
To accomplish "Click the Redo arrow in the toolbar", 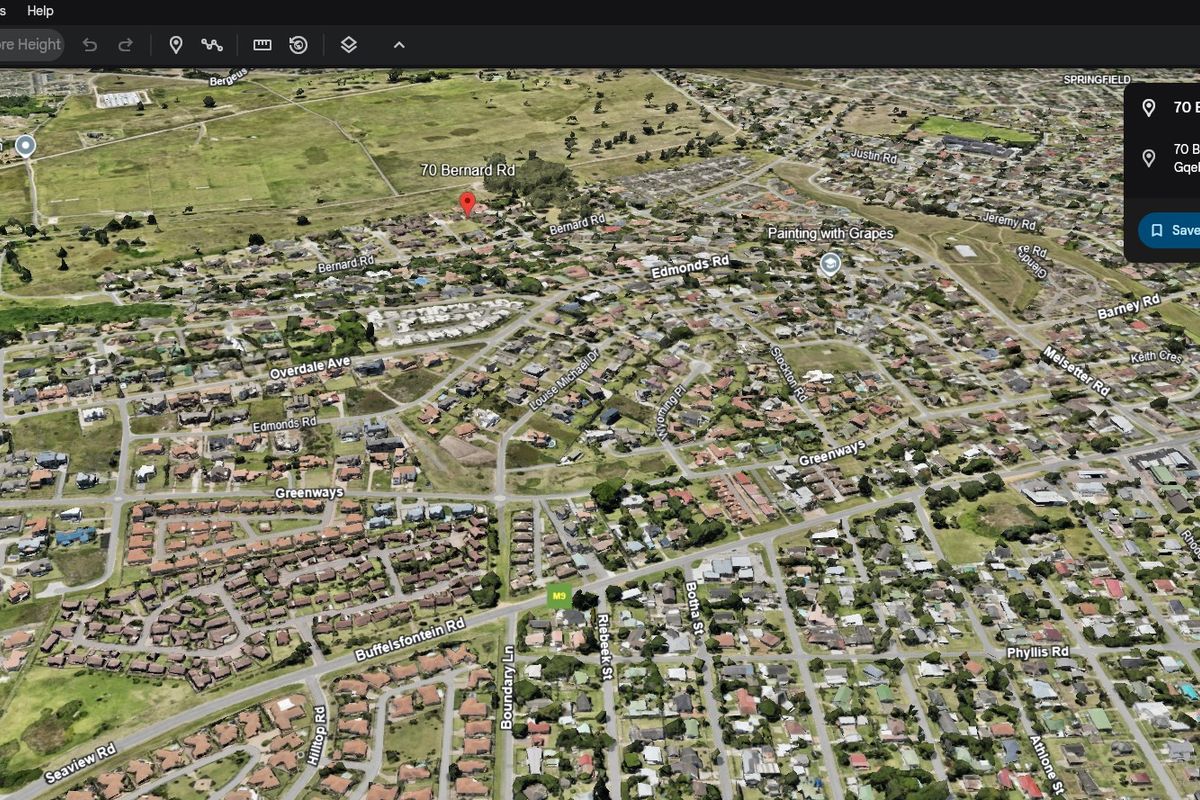I will 124,45.
